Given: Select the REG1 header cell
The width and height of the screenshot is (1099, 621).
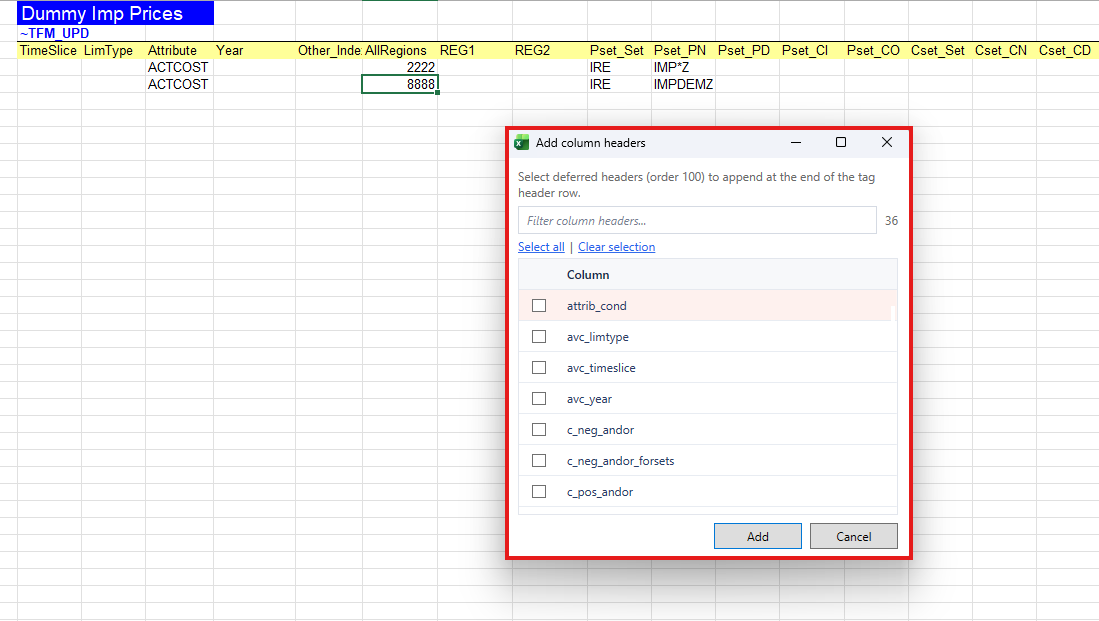Looking at the screenshot, I should 475,50.
